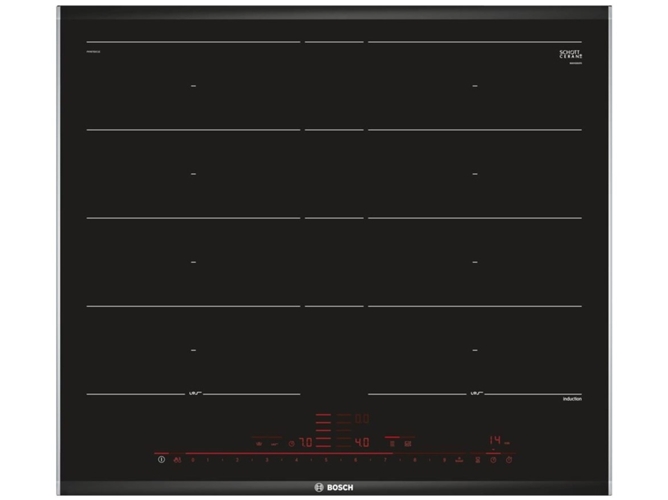Tap the frying sensor pot symbol

[x=259, y=444]
